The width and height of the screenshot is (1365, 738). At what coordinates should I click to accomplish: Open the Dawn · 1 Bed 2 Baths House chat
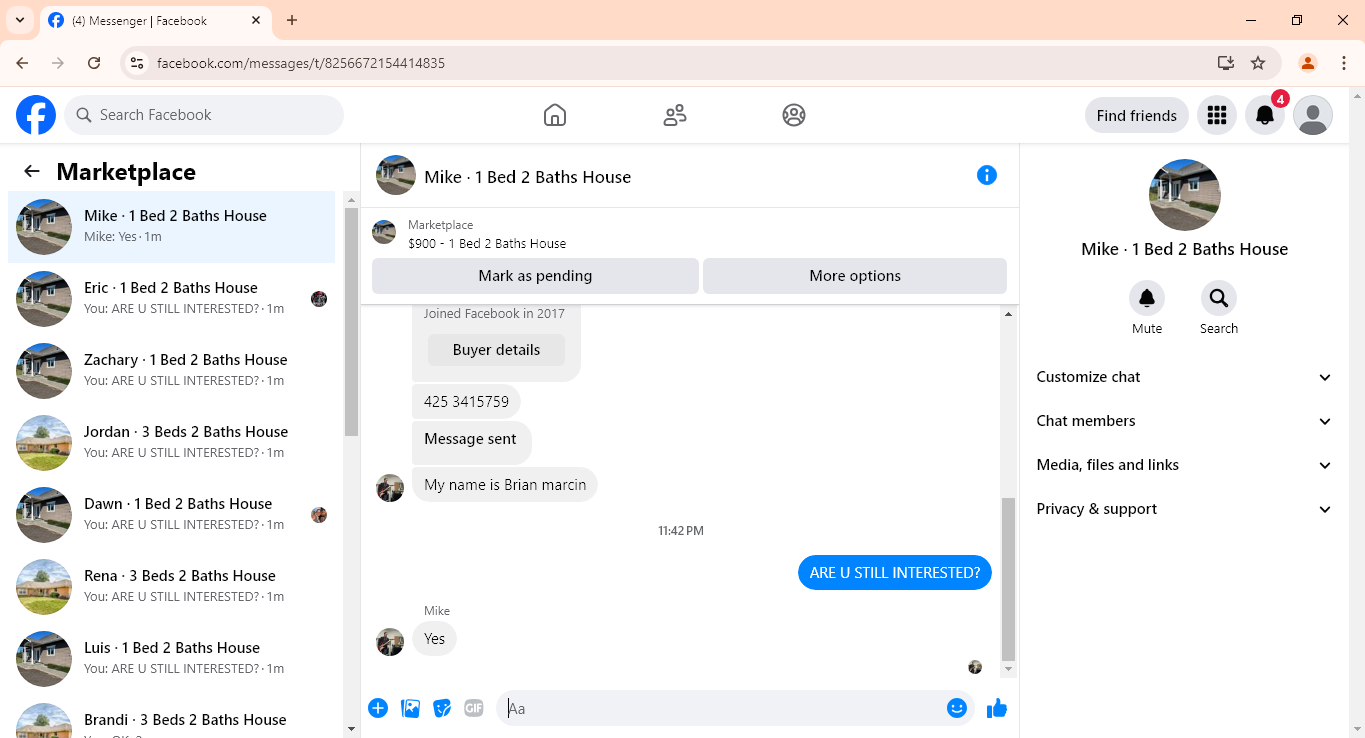point(172,514)
